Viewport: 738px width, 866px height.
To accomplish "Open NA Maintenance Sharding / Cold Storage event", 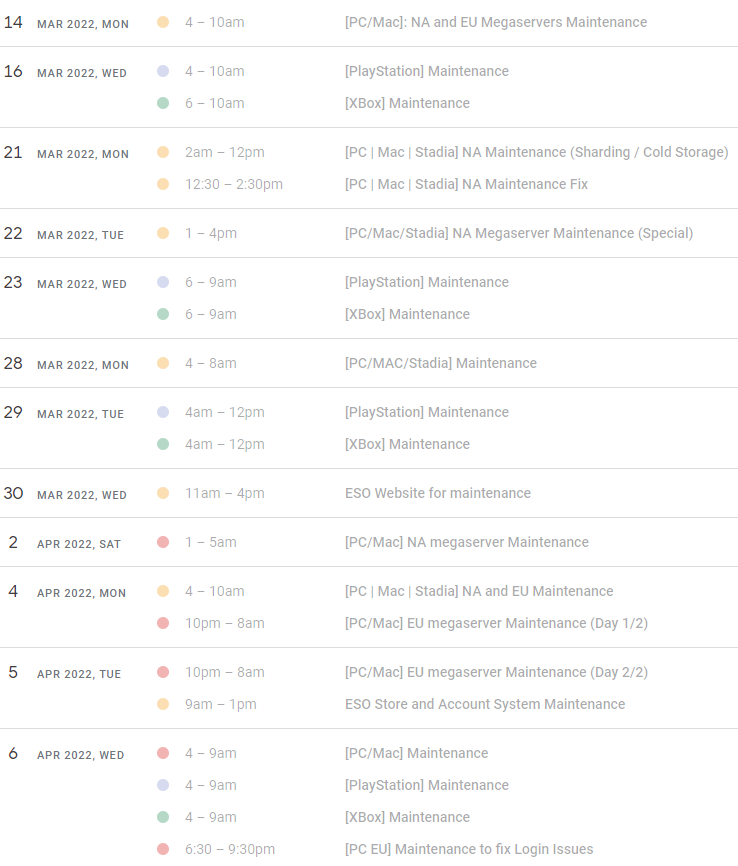I will click(536, 152).
